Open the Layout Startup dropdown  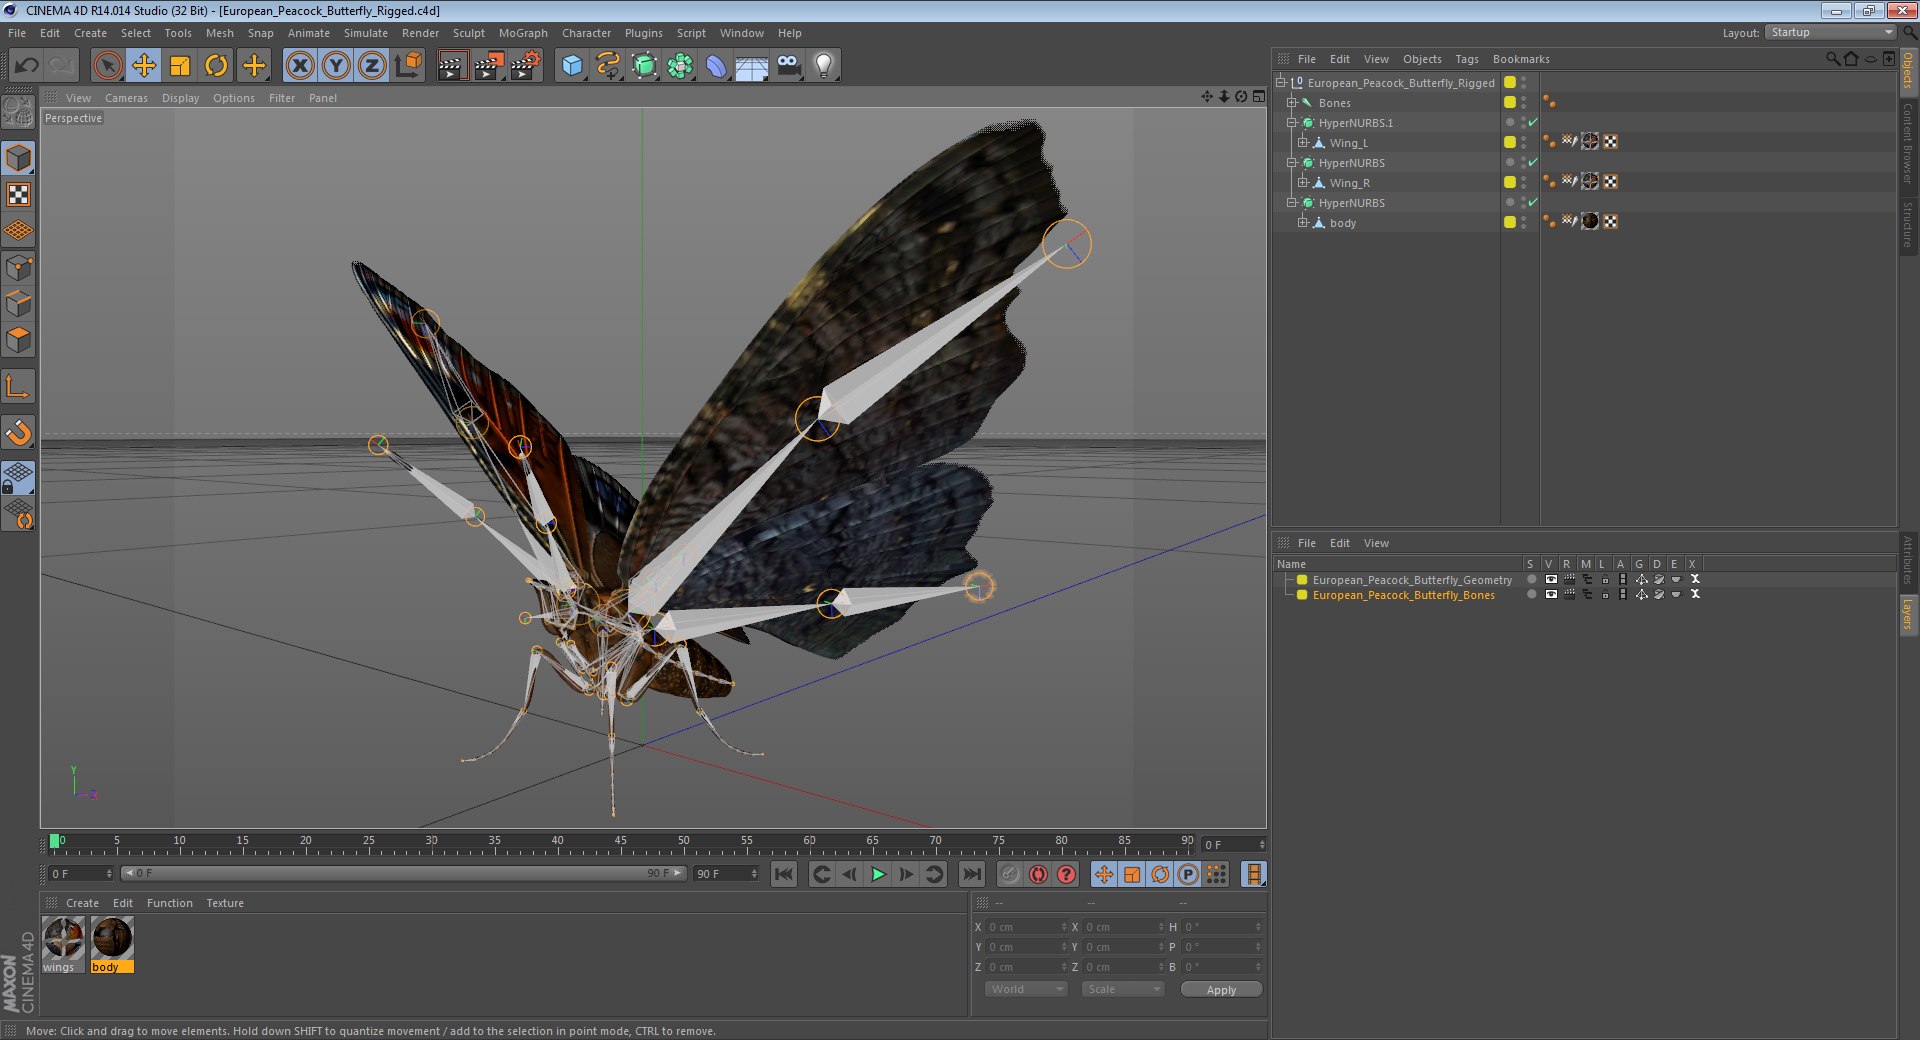1830,33
